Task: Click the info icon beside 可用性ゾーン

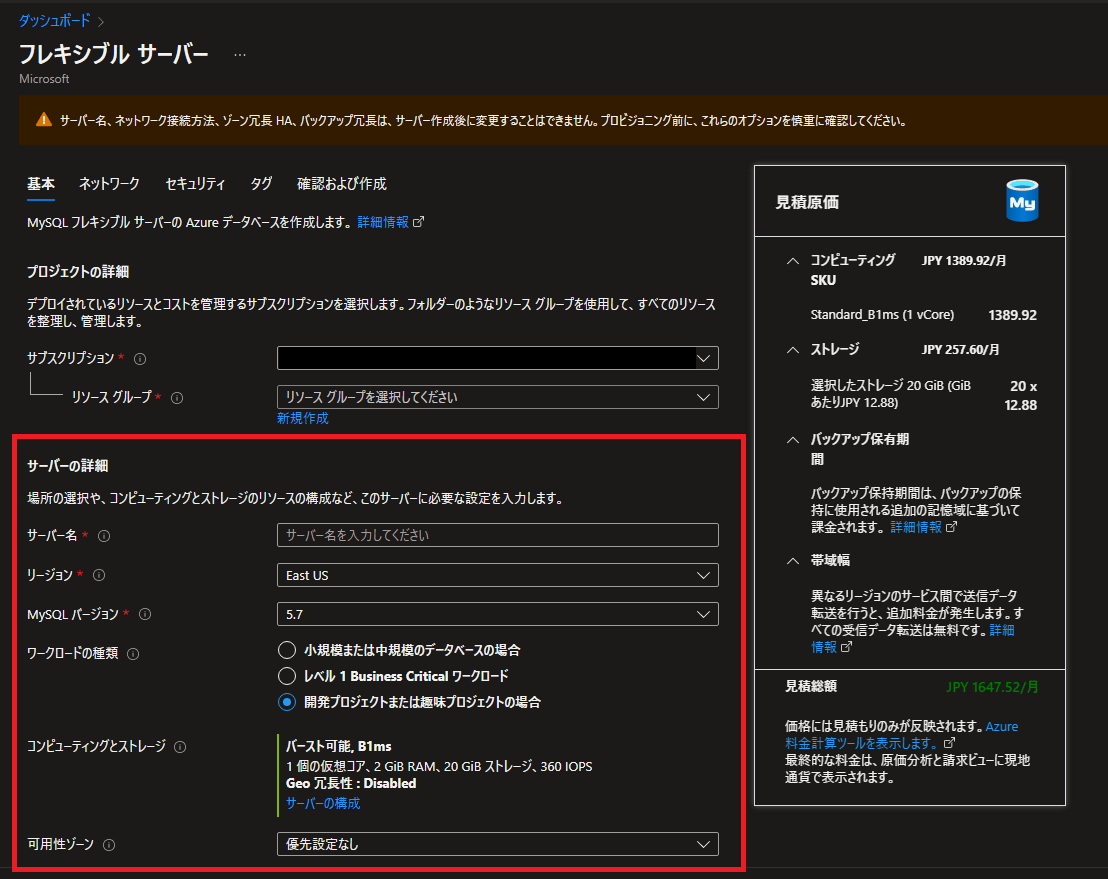Action: [109, 845]
